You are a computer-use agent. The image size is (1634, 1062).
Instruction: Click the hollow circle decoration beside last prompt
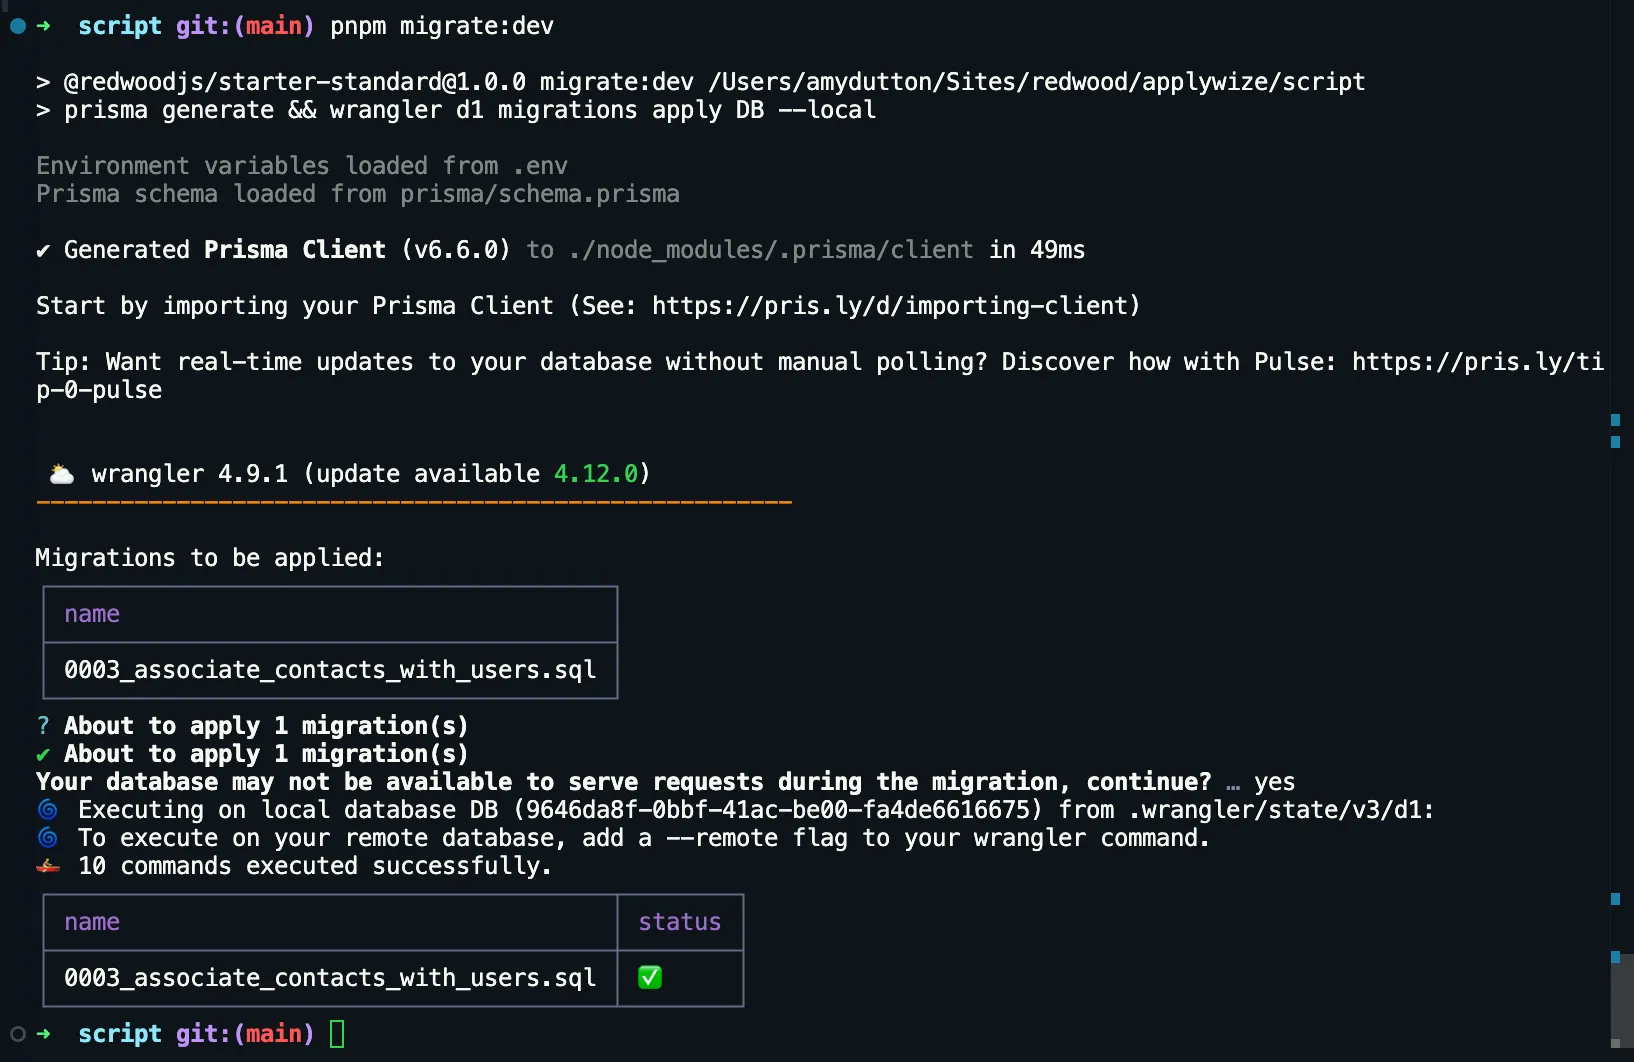click(18, 1034)
